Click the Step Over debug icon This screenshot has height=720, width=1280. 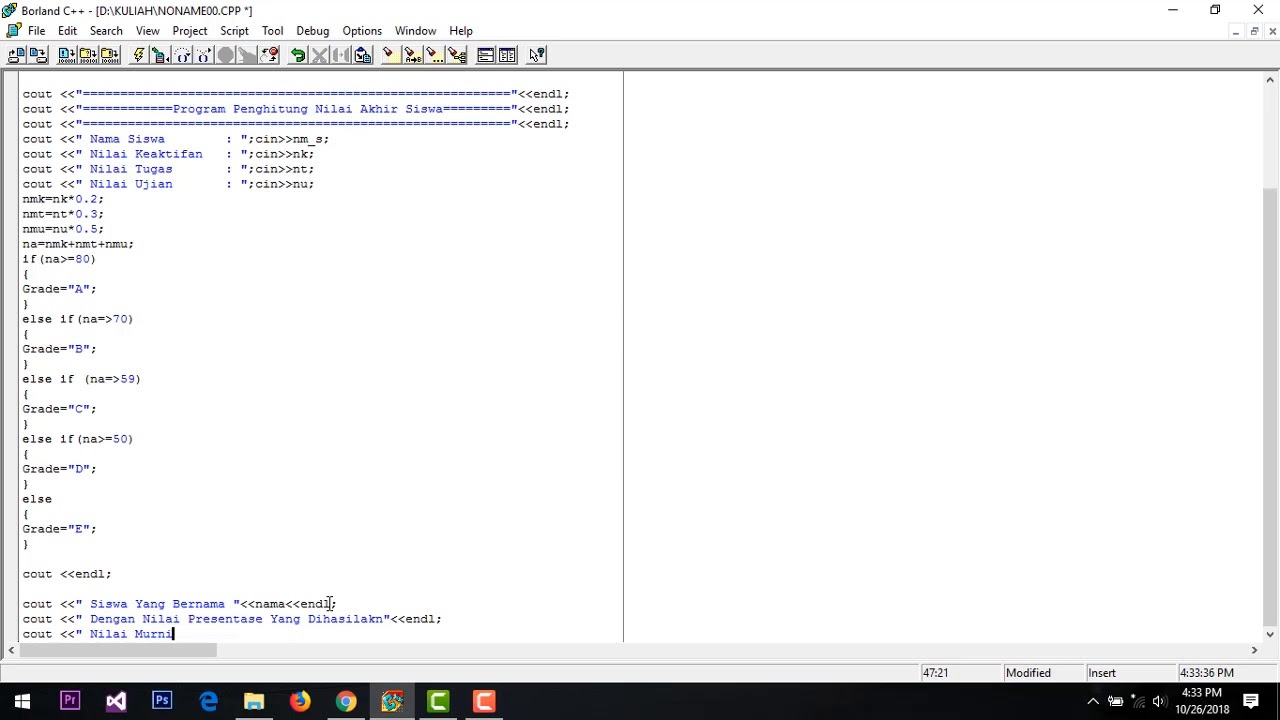(182, 55)
